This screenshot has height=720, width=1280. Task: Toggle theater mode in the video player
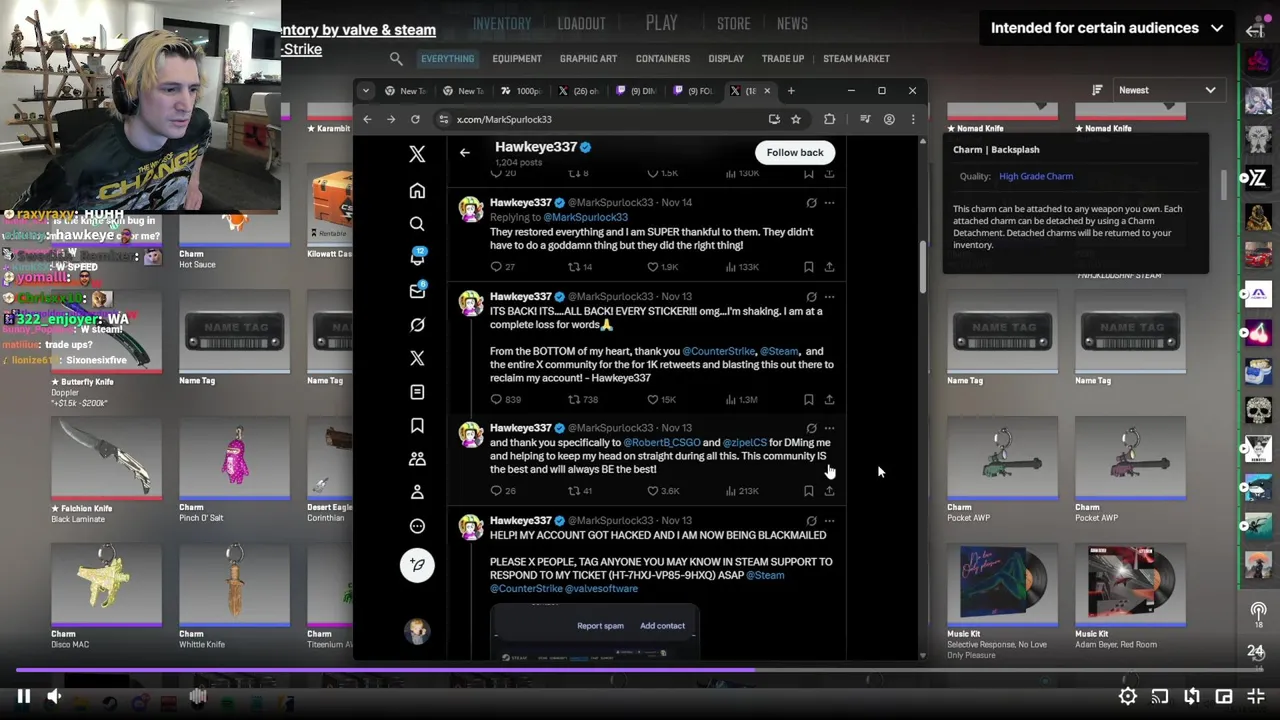coord(1224,697)
